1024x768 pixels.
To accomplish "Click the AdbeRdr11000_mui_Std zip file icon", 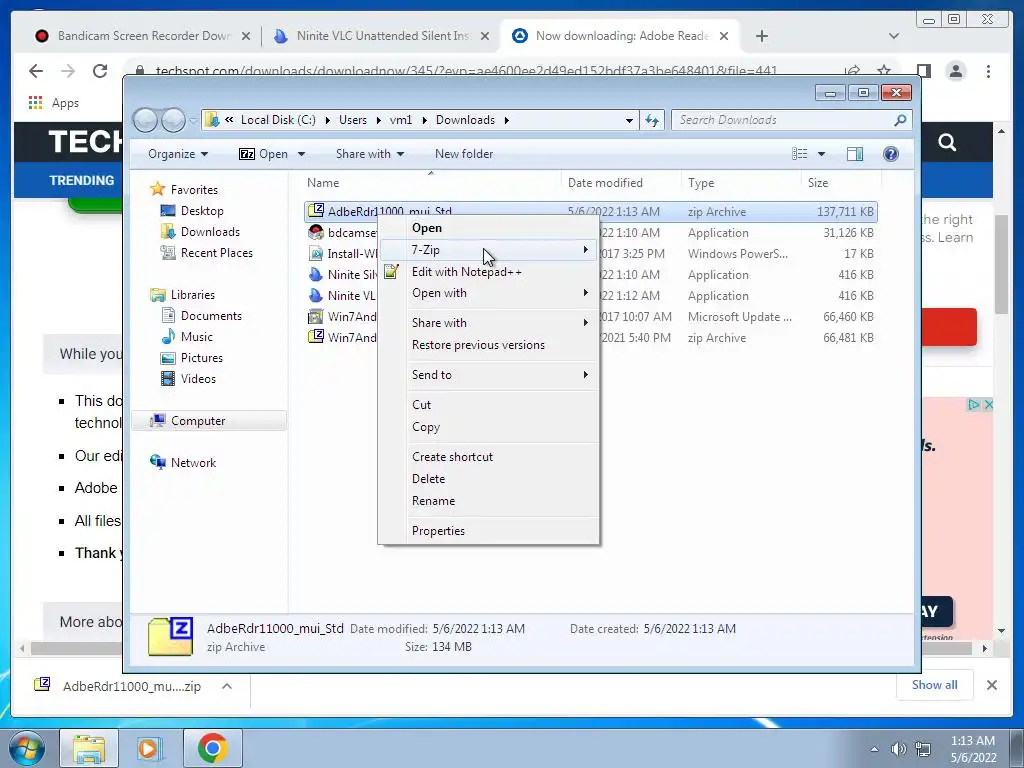I will [316, 211].
